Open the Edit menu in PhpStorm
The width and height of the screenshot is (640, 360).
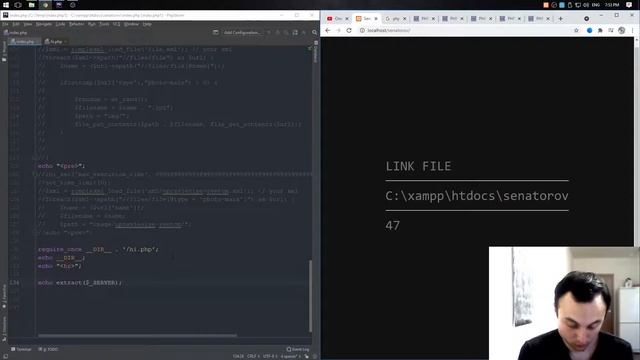[x=16, y=24]
